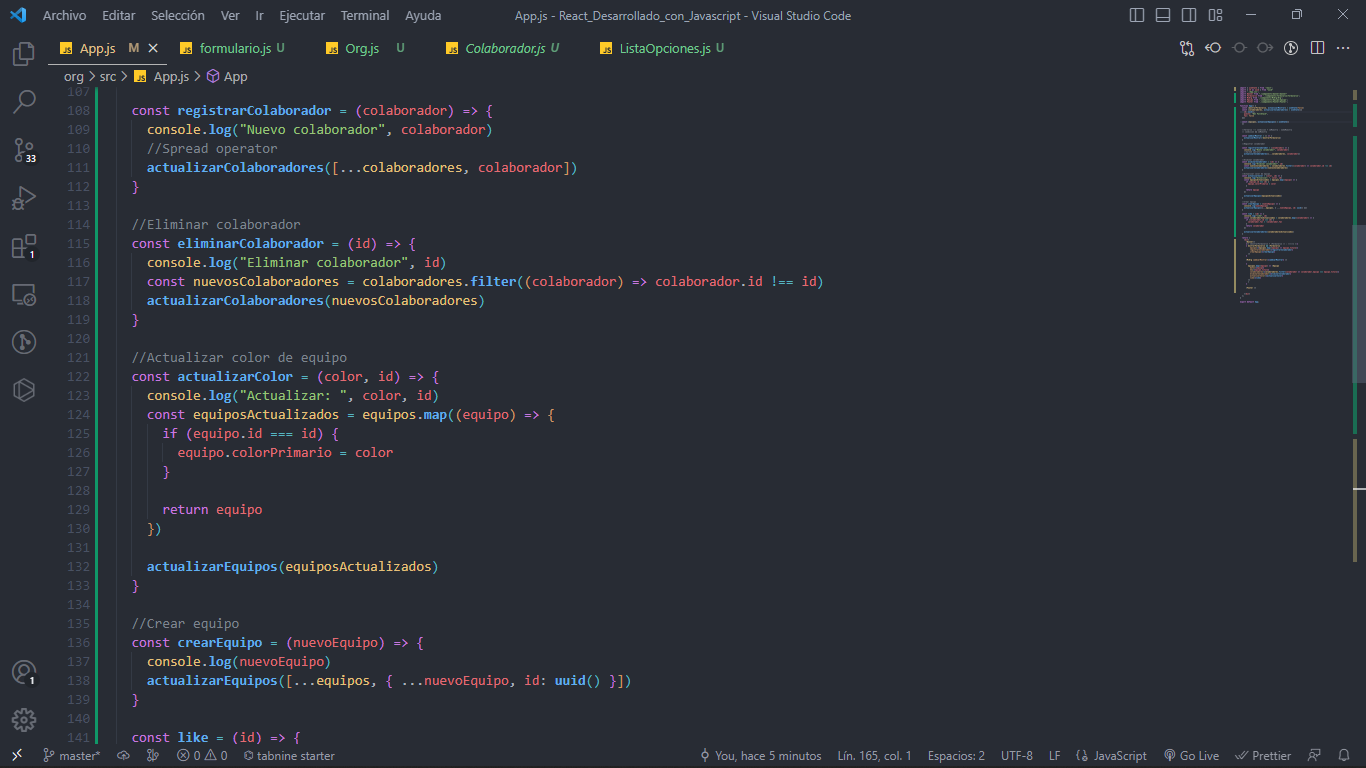Viewport: 1366px width, 768px height.
Task: Open the Remote Explorer view icon
Action: 24,294
